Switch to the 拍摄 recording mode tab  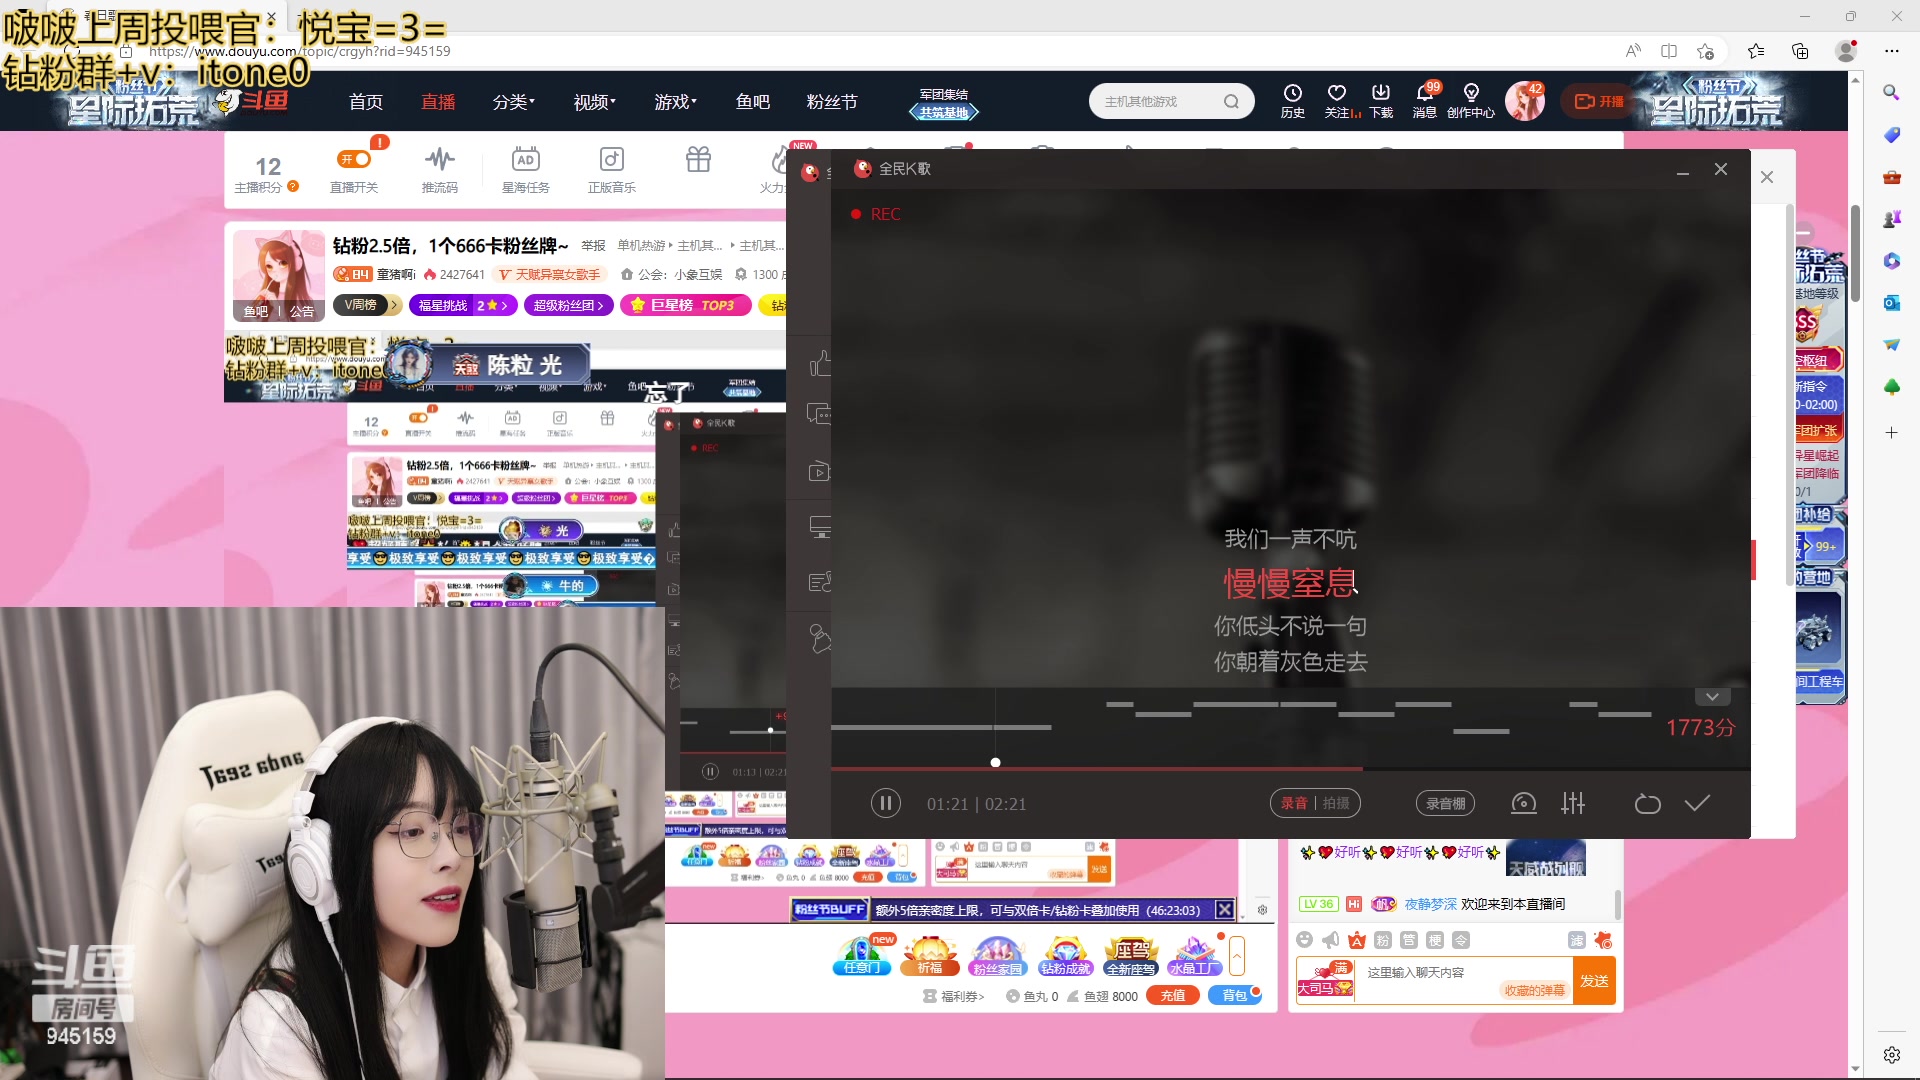pyautogui.click(x=1338, y=803)
